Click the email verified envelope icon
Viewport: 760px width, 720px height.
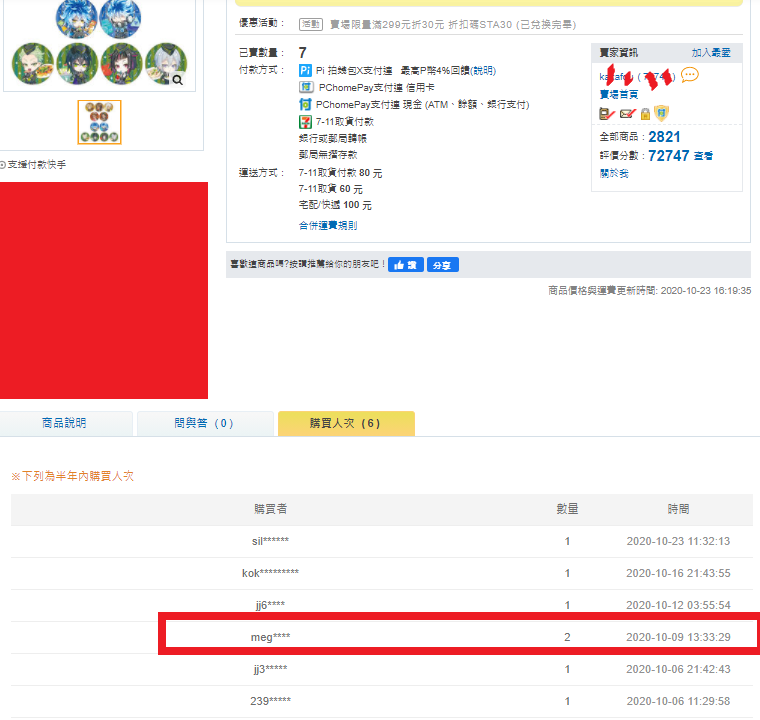627,114
